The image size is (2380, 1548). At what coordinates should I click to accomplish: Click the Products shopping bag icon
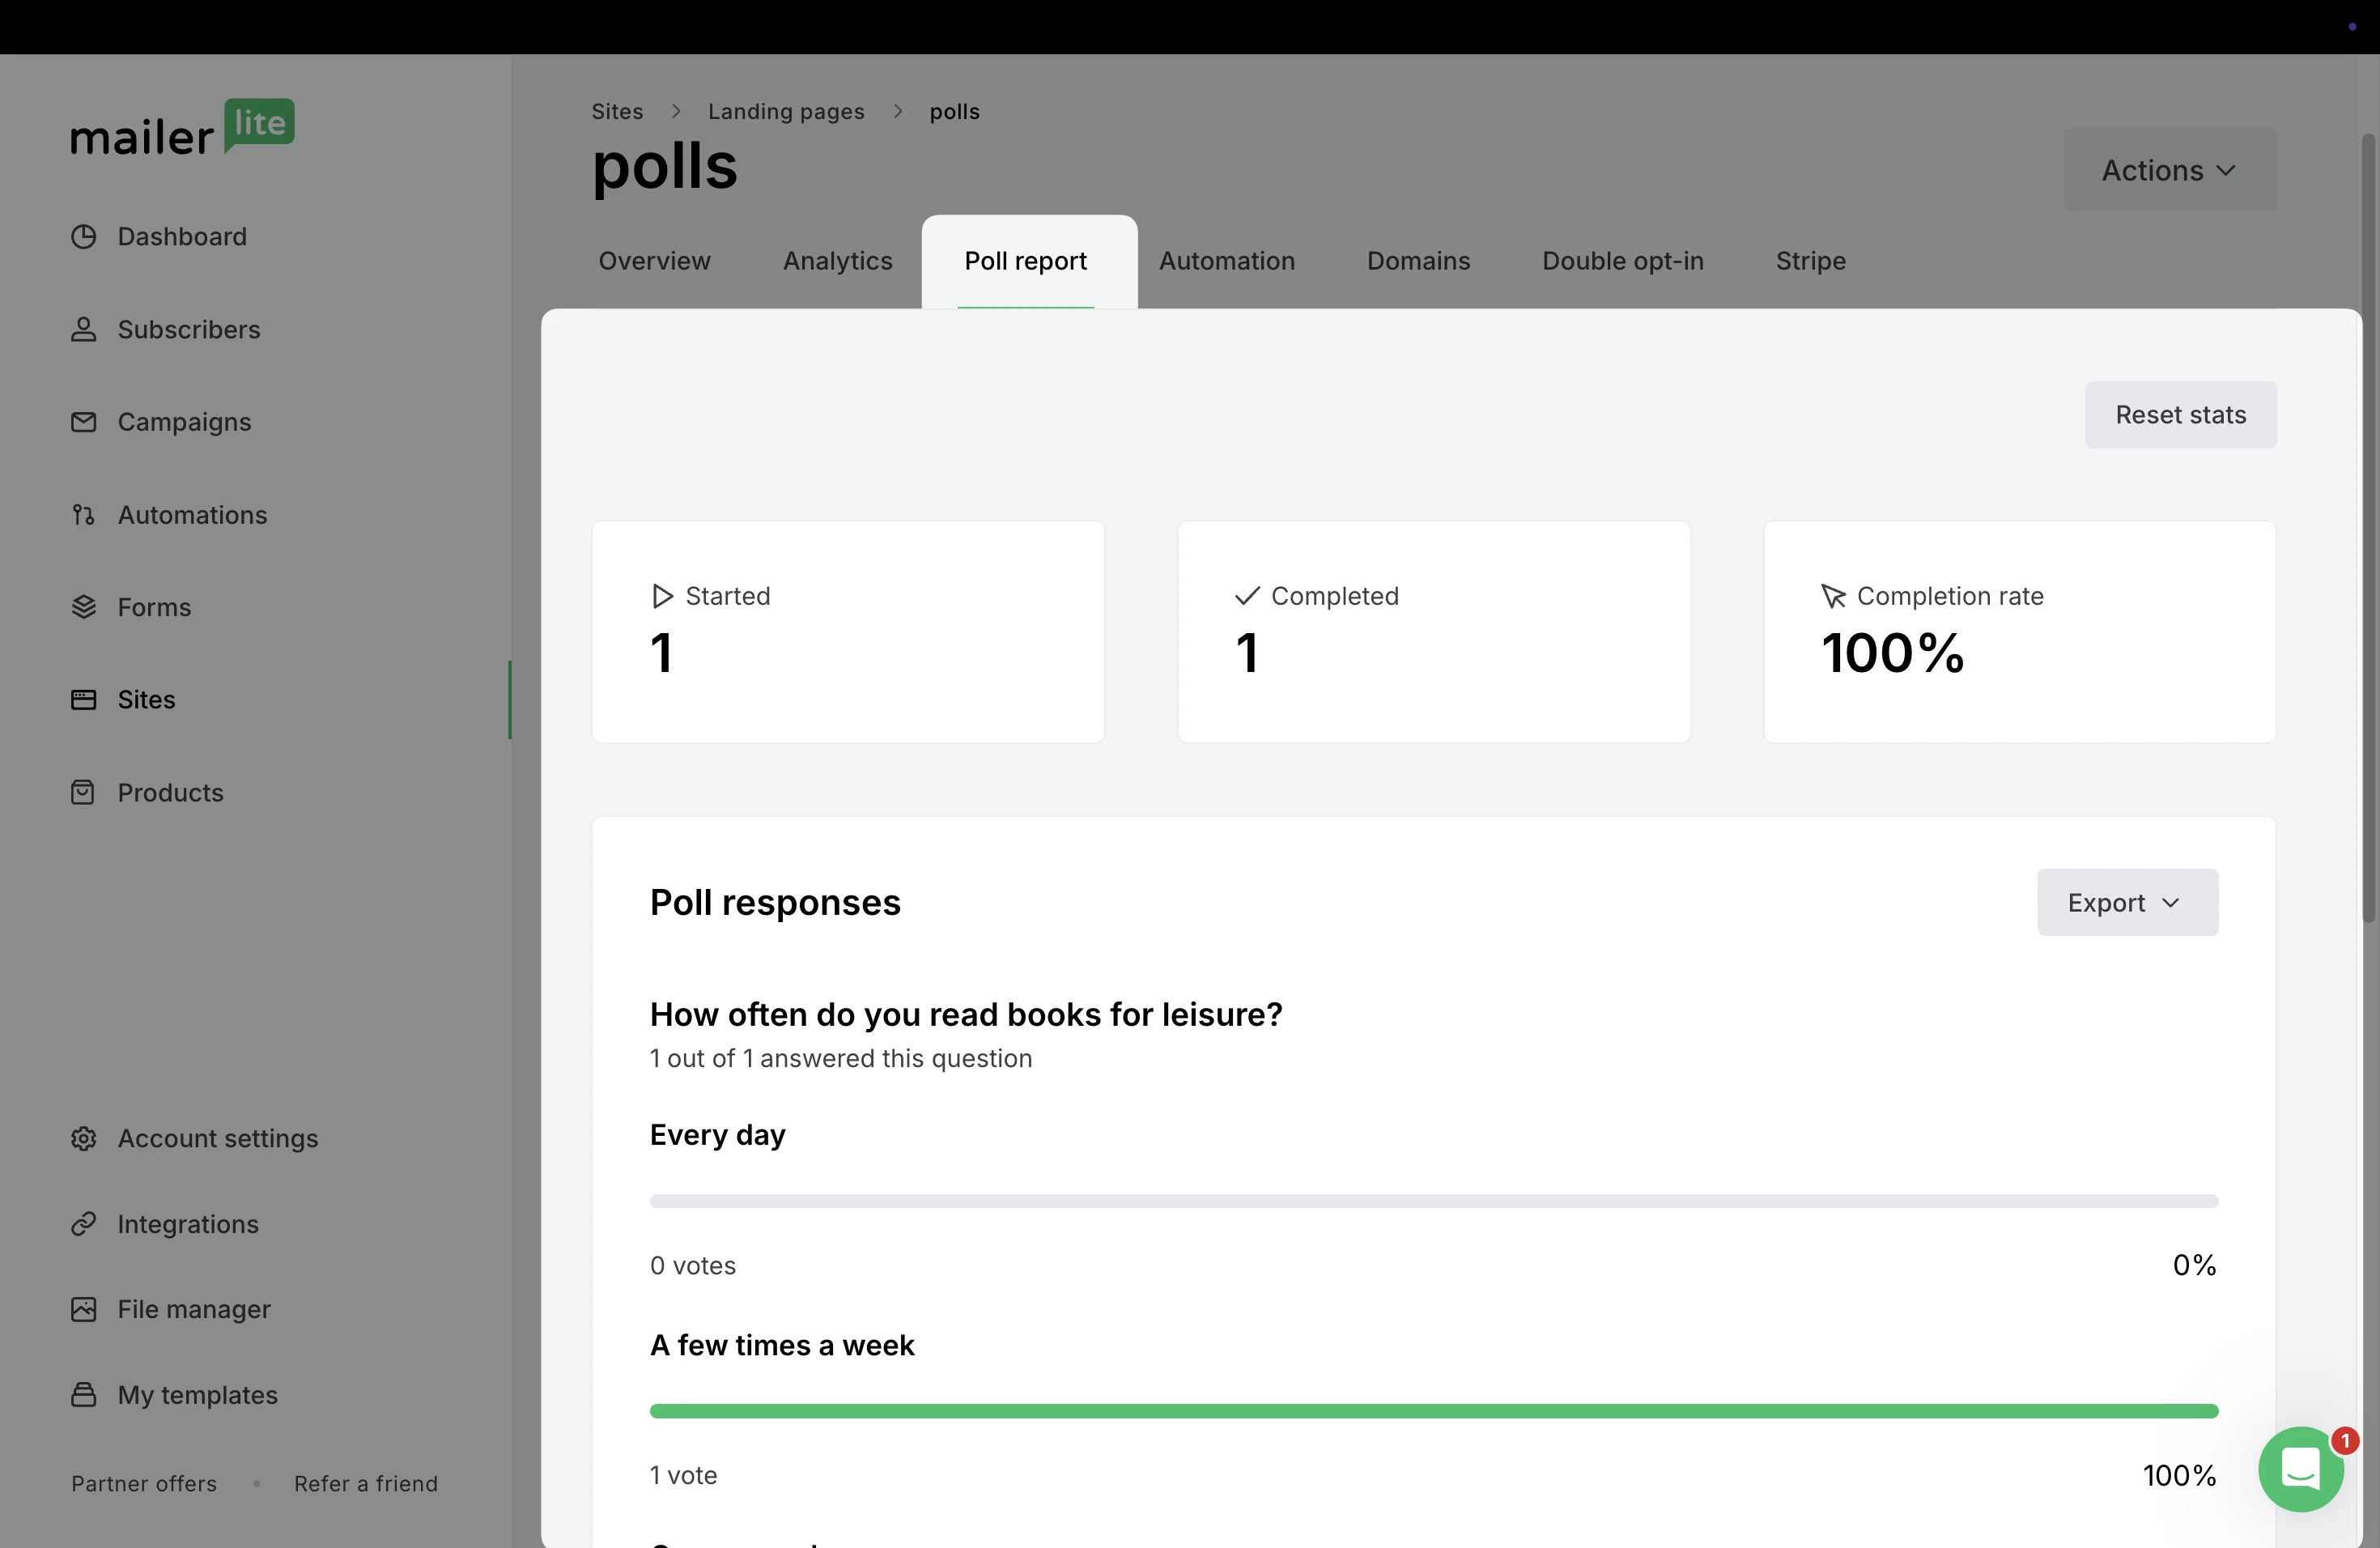[x=84, y=793]
